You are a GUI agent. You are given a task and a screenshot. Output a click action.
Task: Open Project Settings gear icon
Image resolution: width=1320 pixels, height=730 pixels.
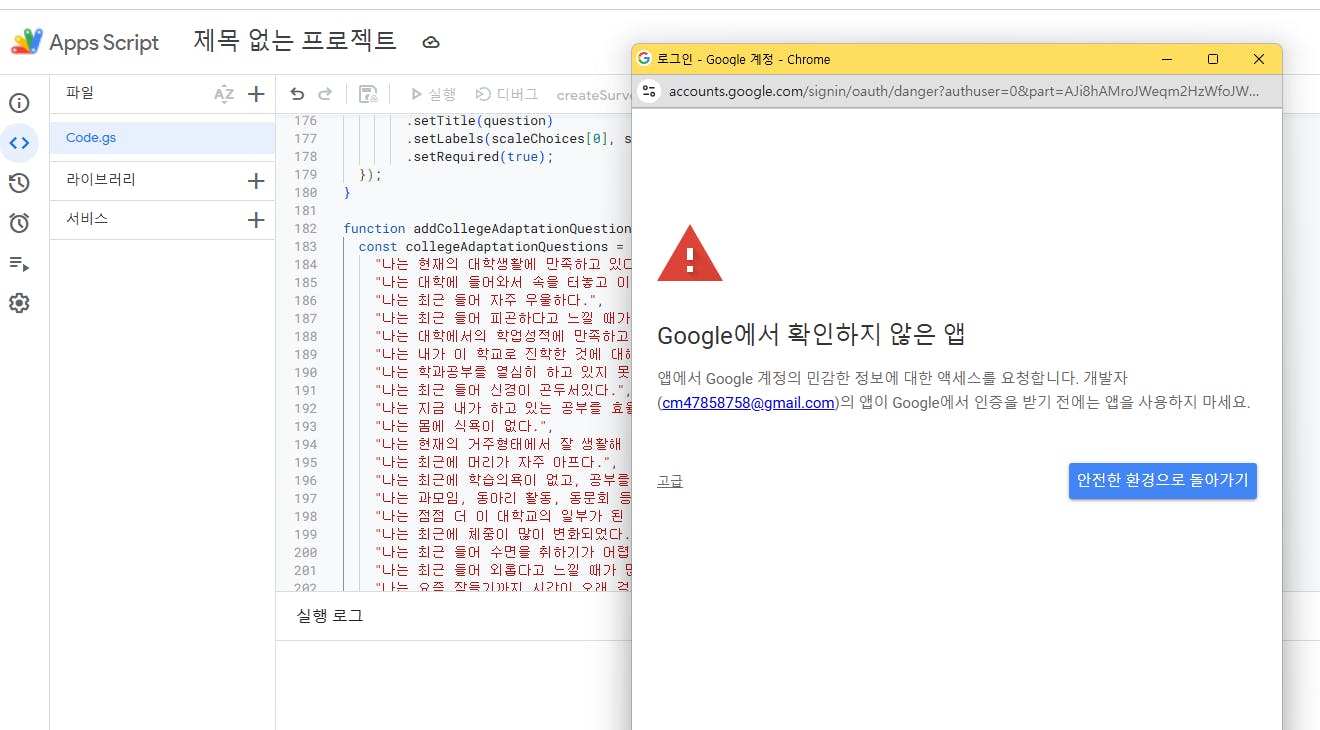pyautogui.click(x=19, y=303)
